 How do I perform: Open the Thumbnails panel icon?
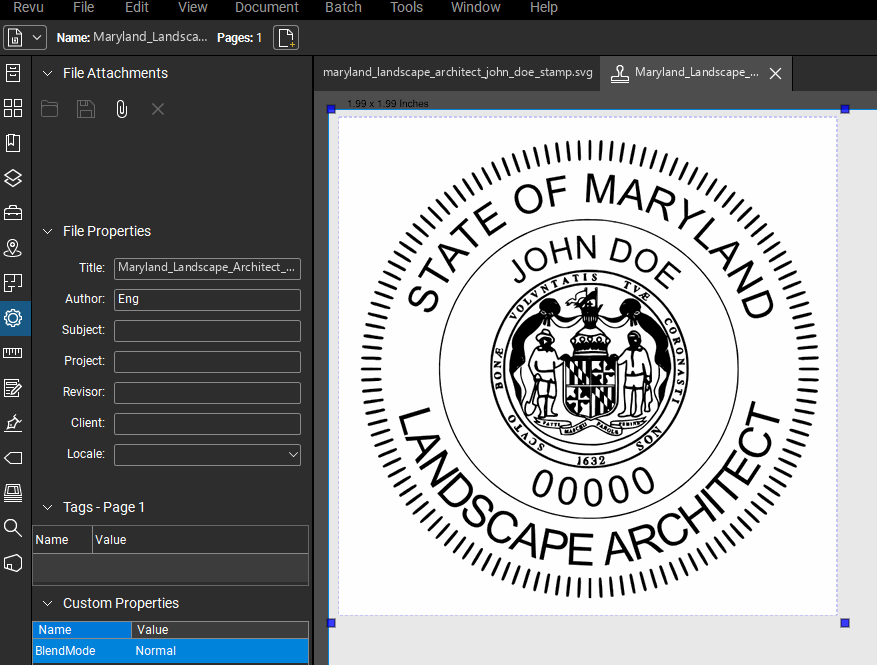pyautogui.click(x=13, y=108)
